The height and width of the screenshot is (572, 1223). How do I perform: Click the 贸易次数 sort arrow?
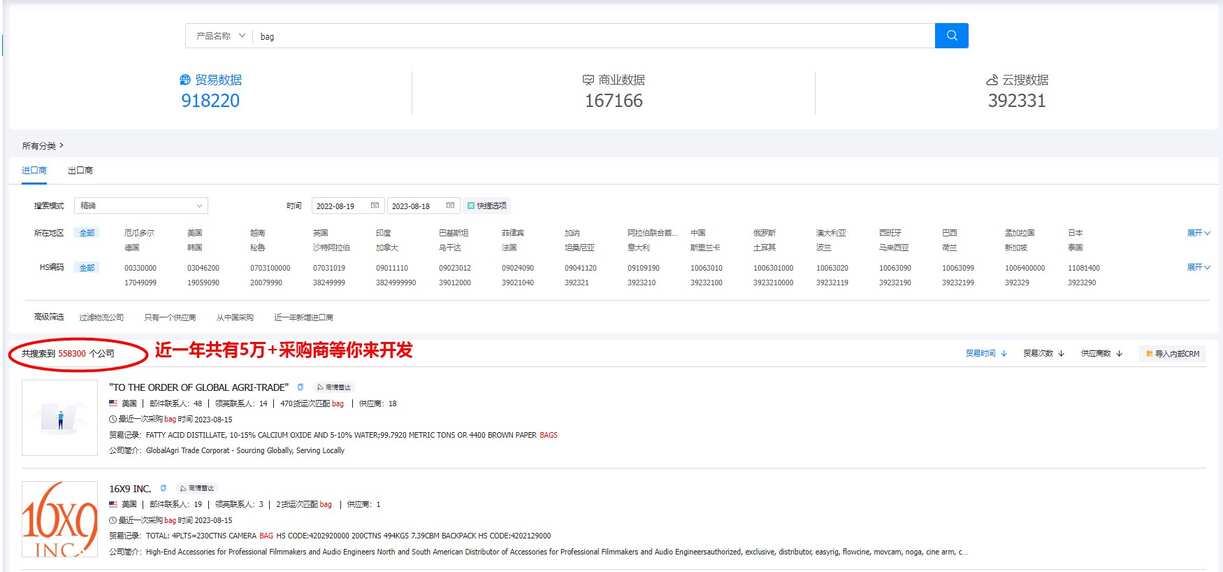[1060, 353]
